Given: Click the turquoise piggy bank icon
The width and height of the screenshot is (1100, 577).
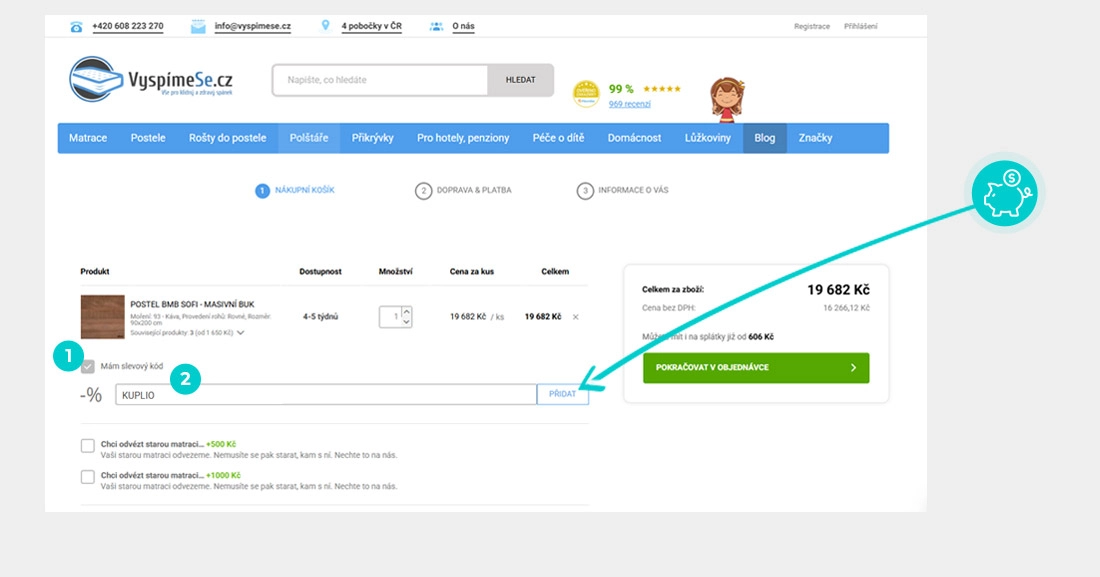Looking at the screenshot, I should 1004,193.
